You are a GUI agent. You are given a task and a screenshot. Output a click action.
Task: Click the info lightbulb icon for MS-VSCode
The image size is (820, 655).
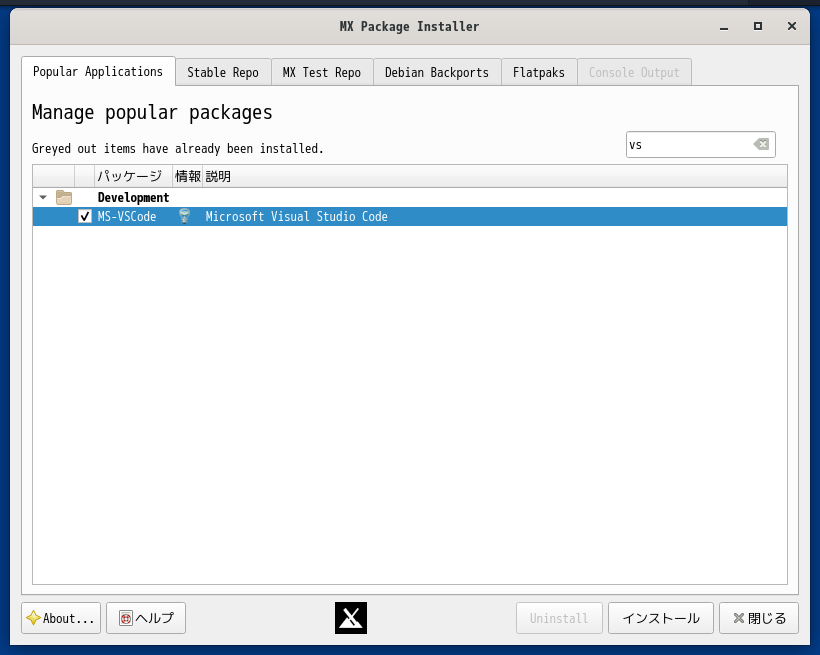[x=184, y=216]
